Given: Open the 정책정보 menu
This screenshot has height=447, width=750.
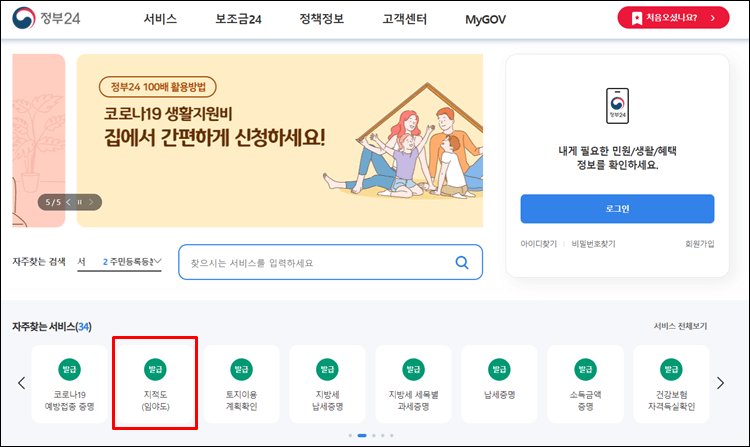Looking at the screenshot, I should [x=321, y=19].
